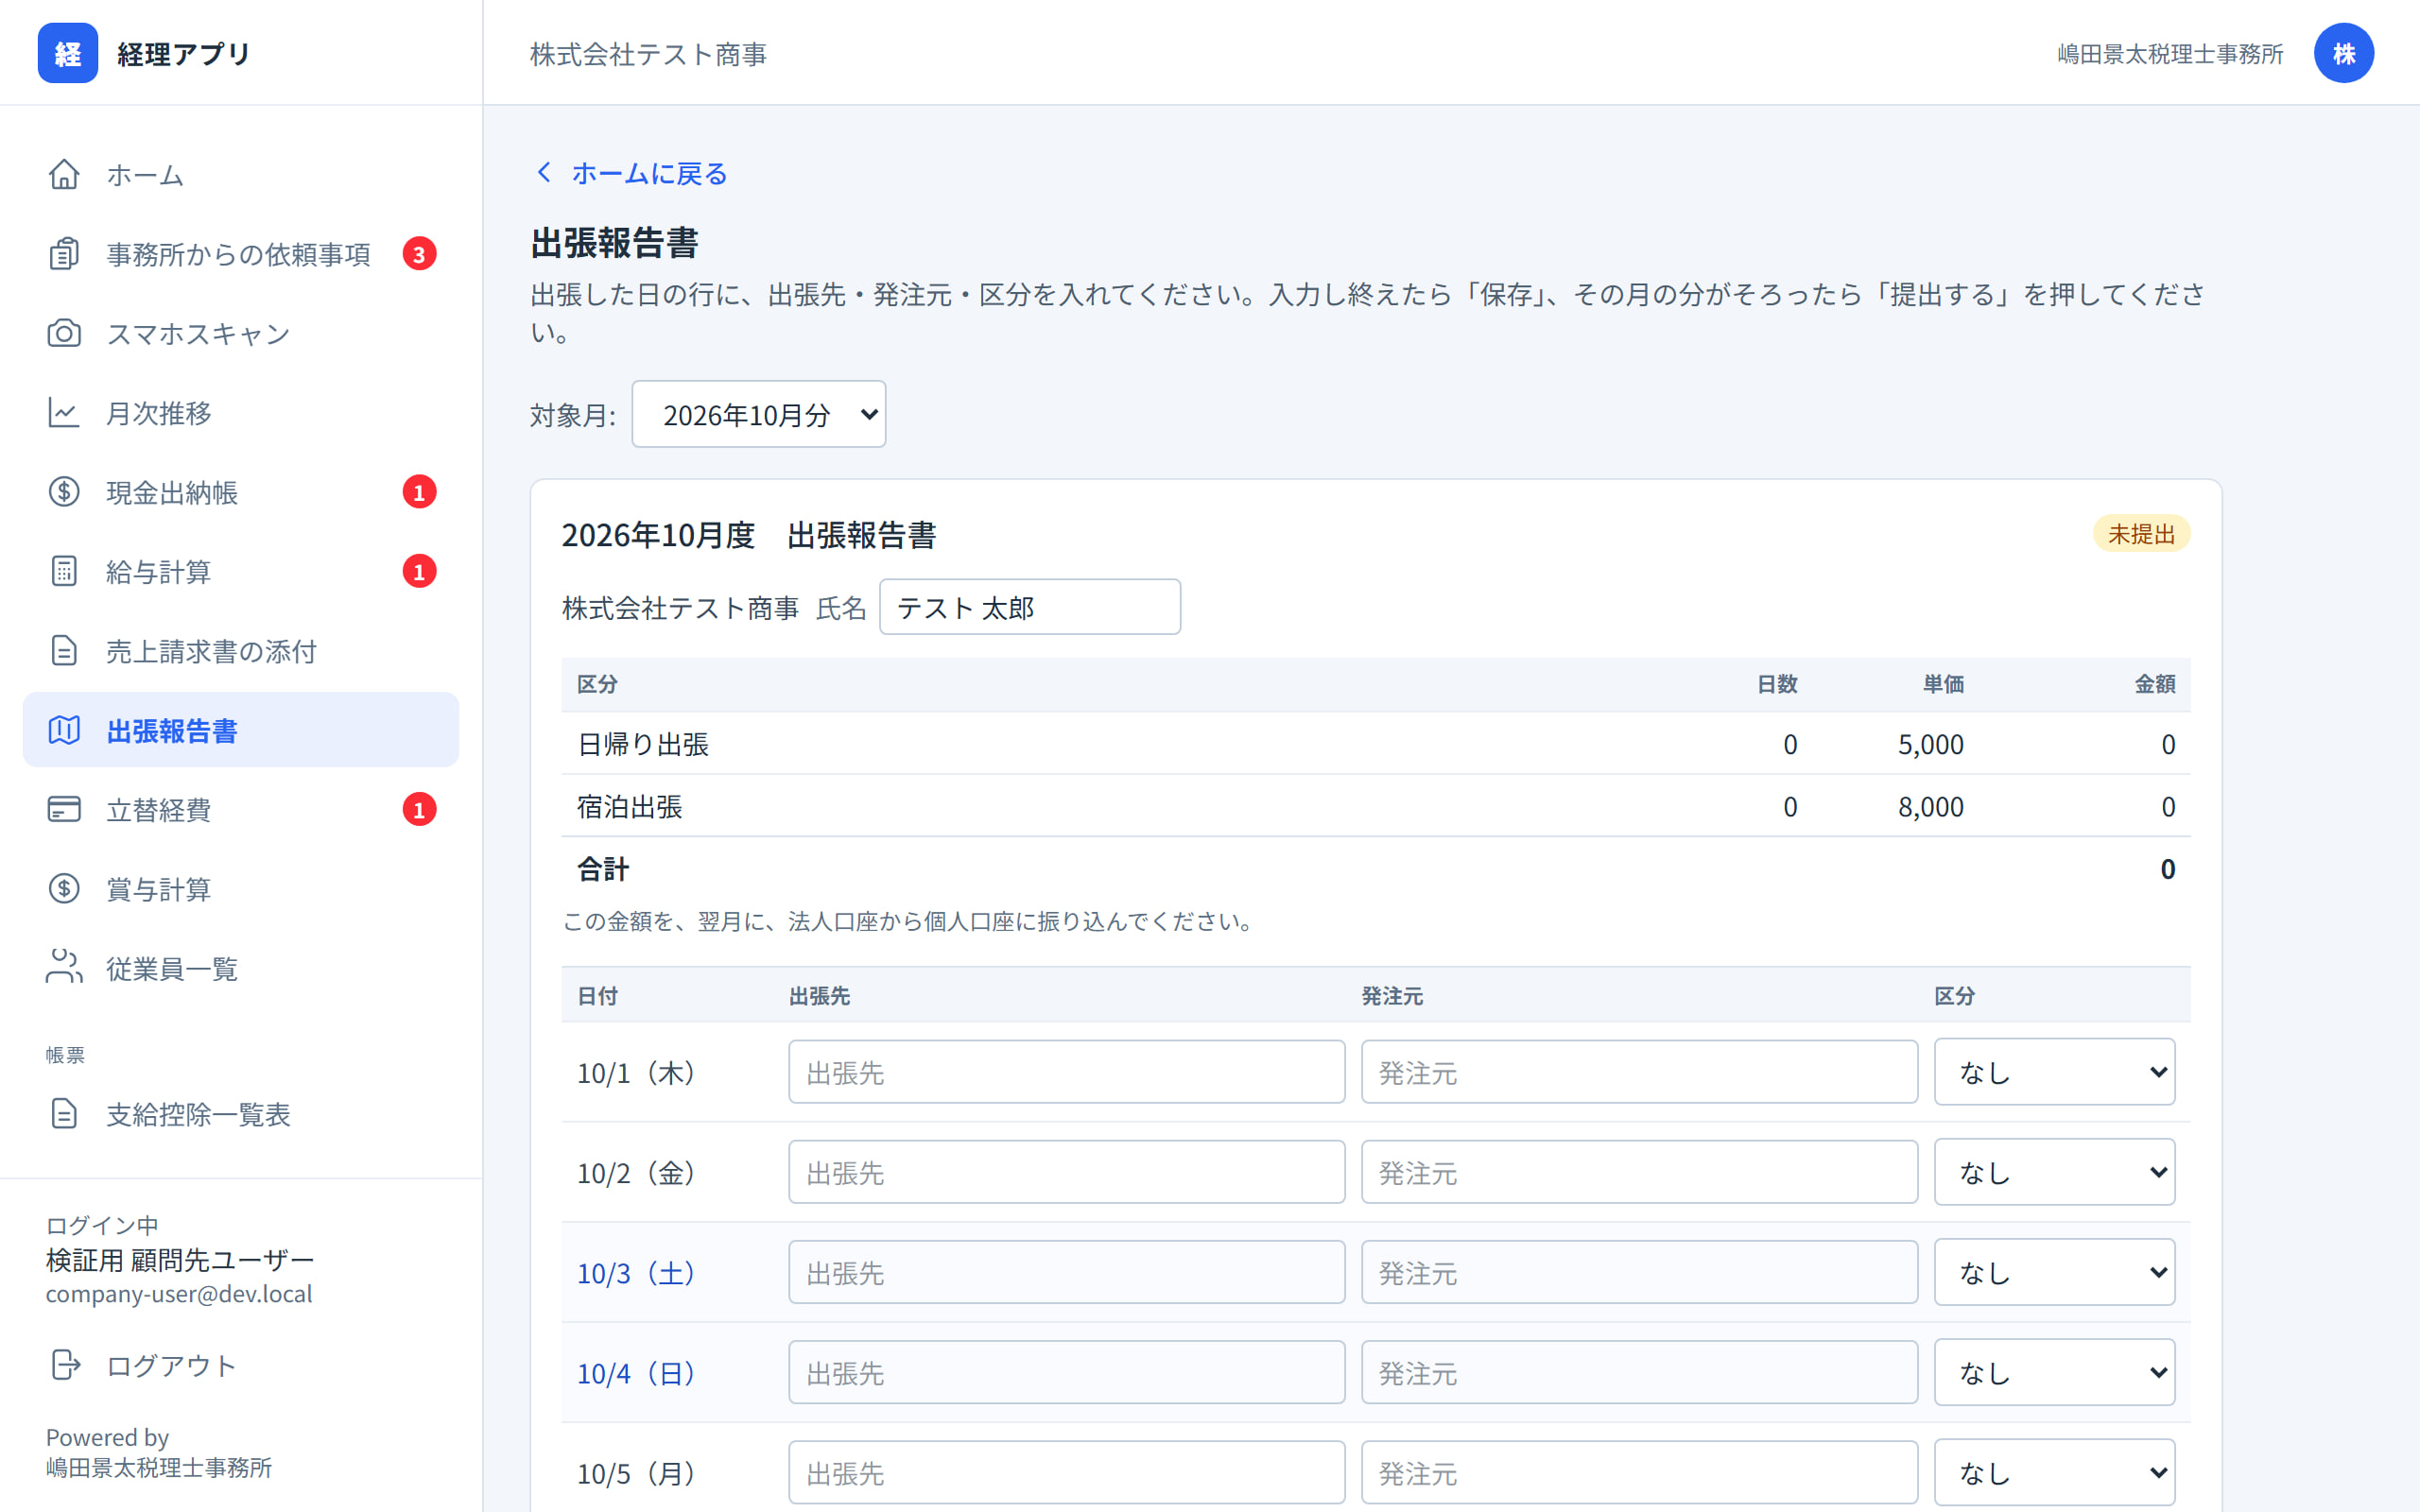
Task: Click the 出張先 field for 10/2（金）
Action: (1066, 1172)
